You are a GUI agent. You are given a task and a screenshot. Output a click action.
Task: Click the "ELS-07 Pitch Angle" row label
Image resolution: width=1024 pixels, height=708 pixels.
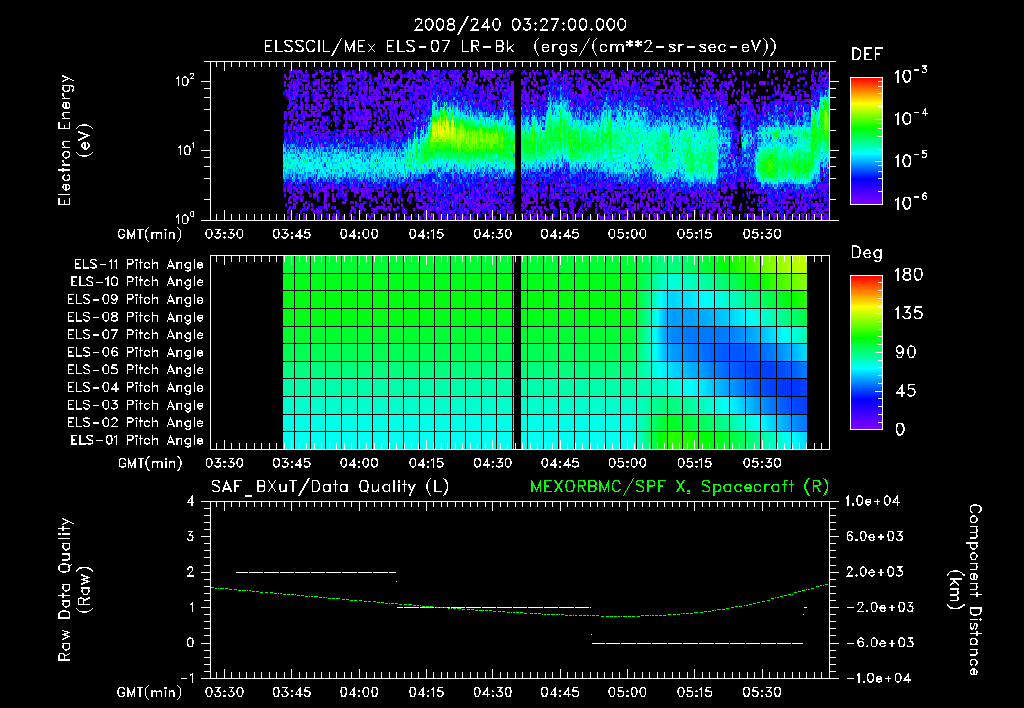pyautogui.click(x=136, y=335)
